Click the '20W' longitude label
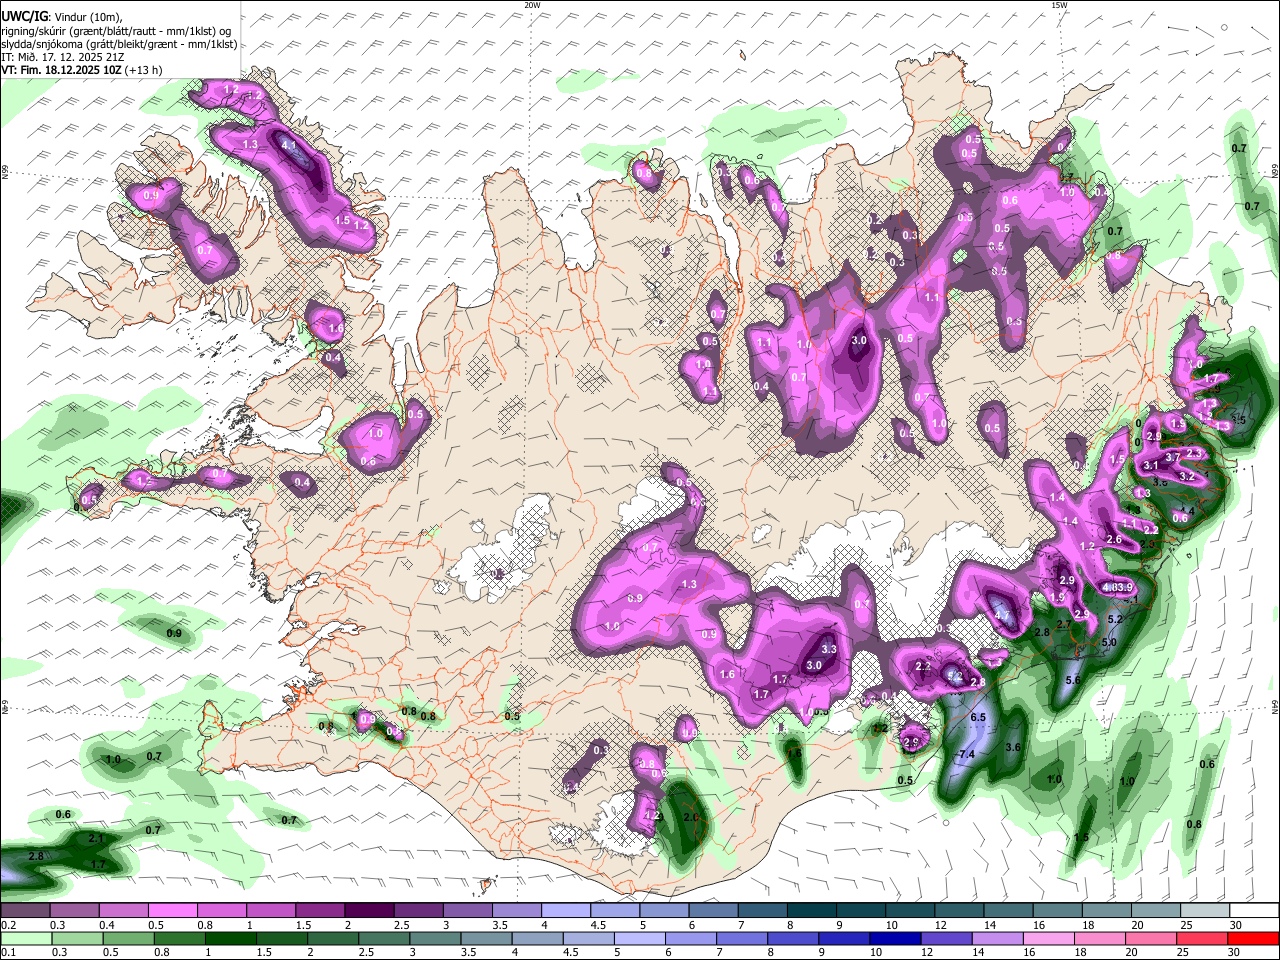Viewport: 1280px width, 960px height. [532, 5]
